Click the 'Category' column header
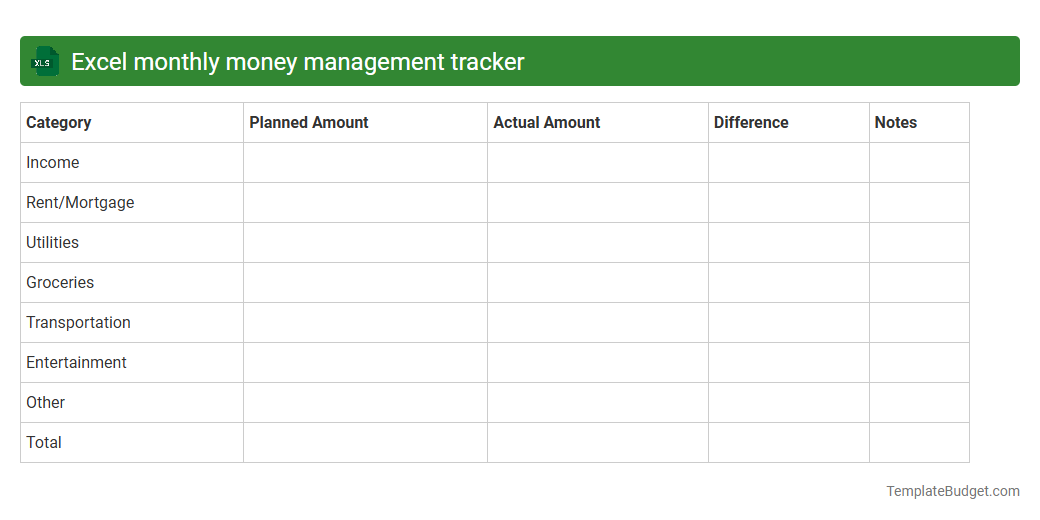Image resolution: width=1040 pixels, height=520 pixels. point(132,123)
